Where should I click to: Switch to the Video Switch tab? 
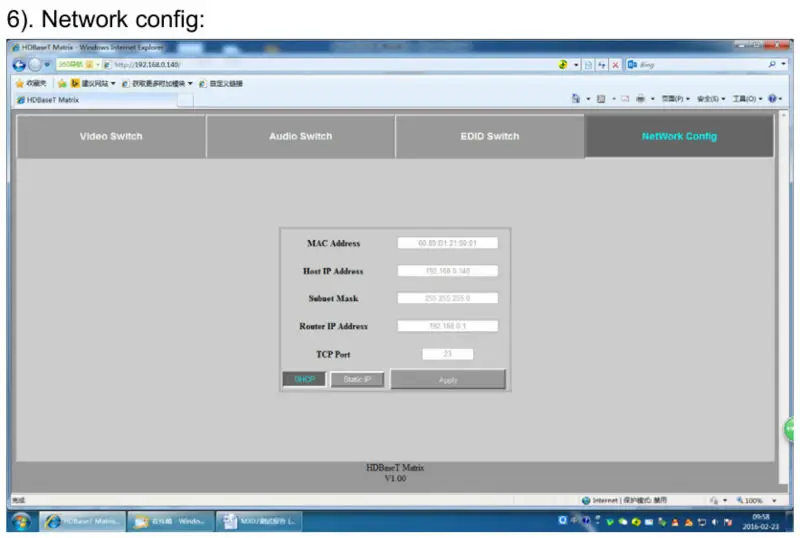click(111, 136)
